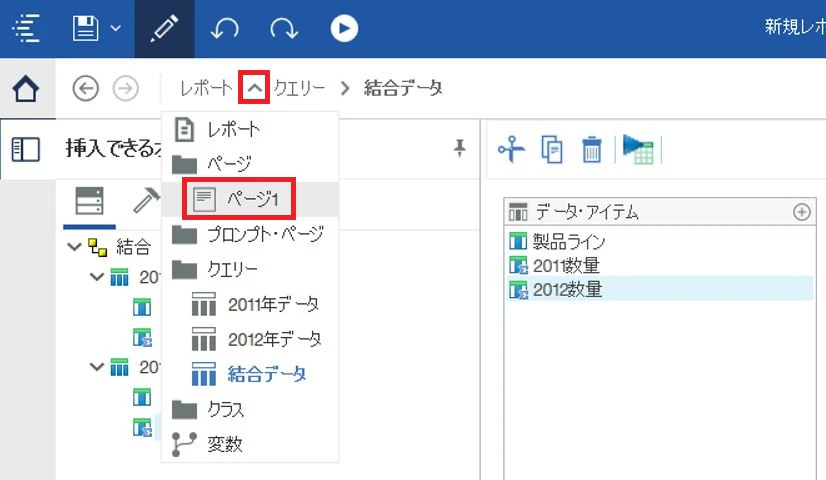Select the 2011数量 data item

659,266
